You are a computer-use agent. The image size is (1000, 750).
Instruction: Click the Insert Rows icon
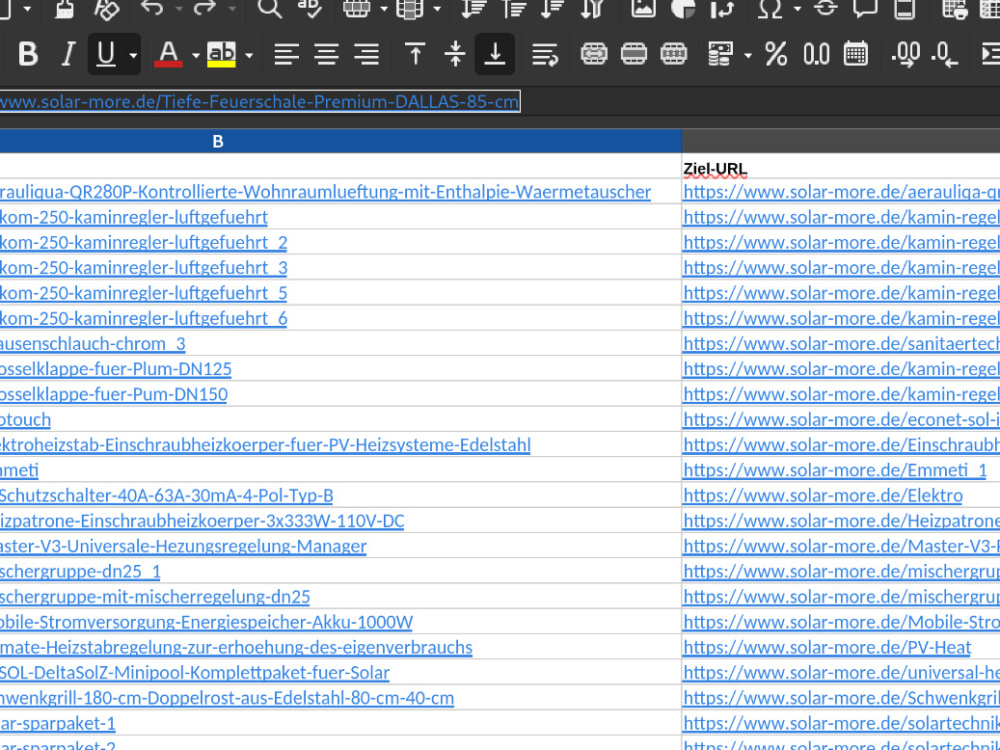(357, 9)
